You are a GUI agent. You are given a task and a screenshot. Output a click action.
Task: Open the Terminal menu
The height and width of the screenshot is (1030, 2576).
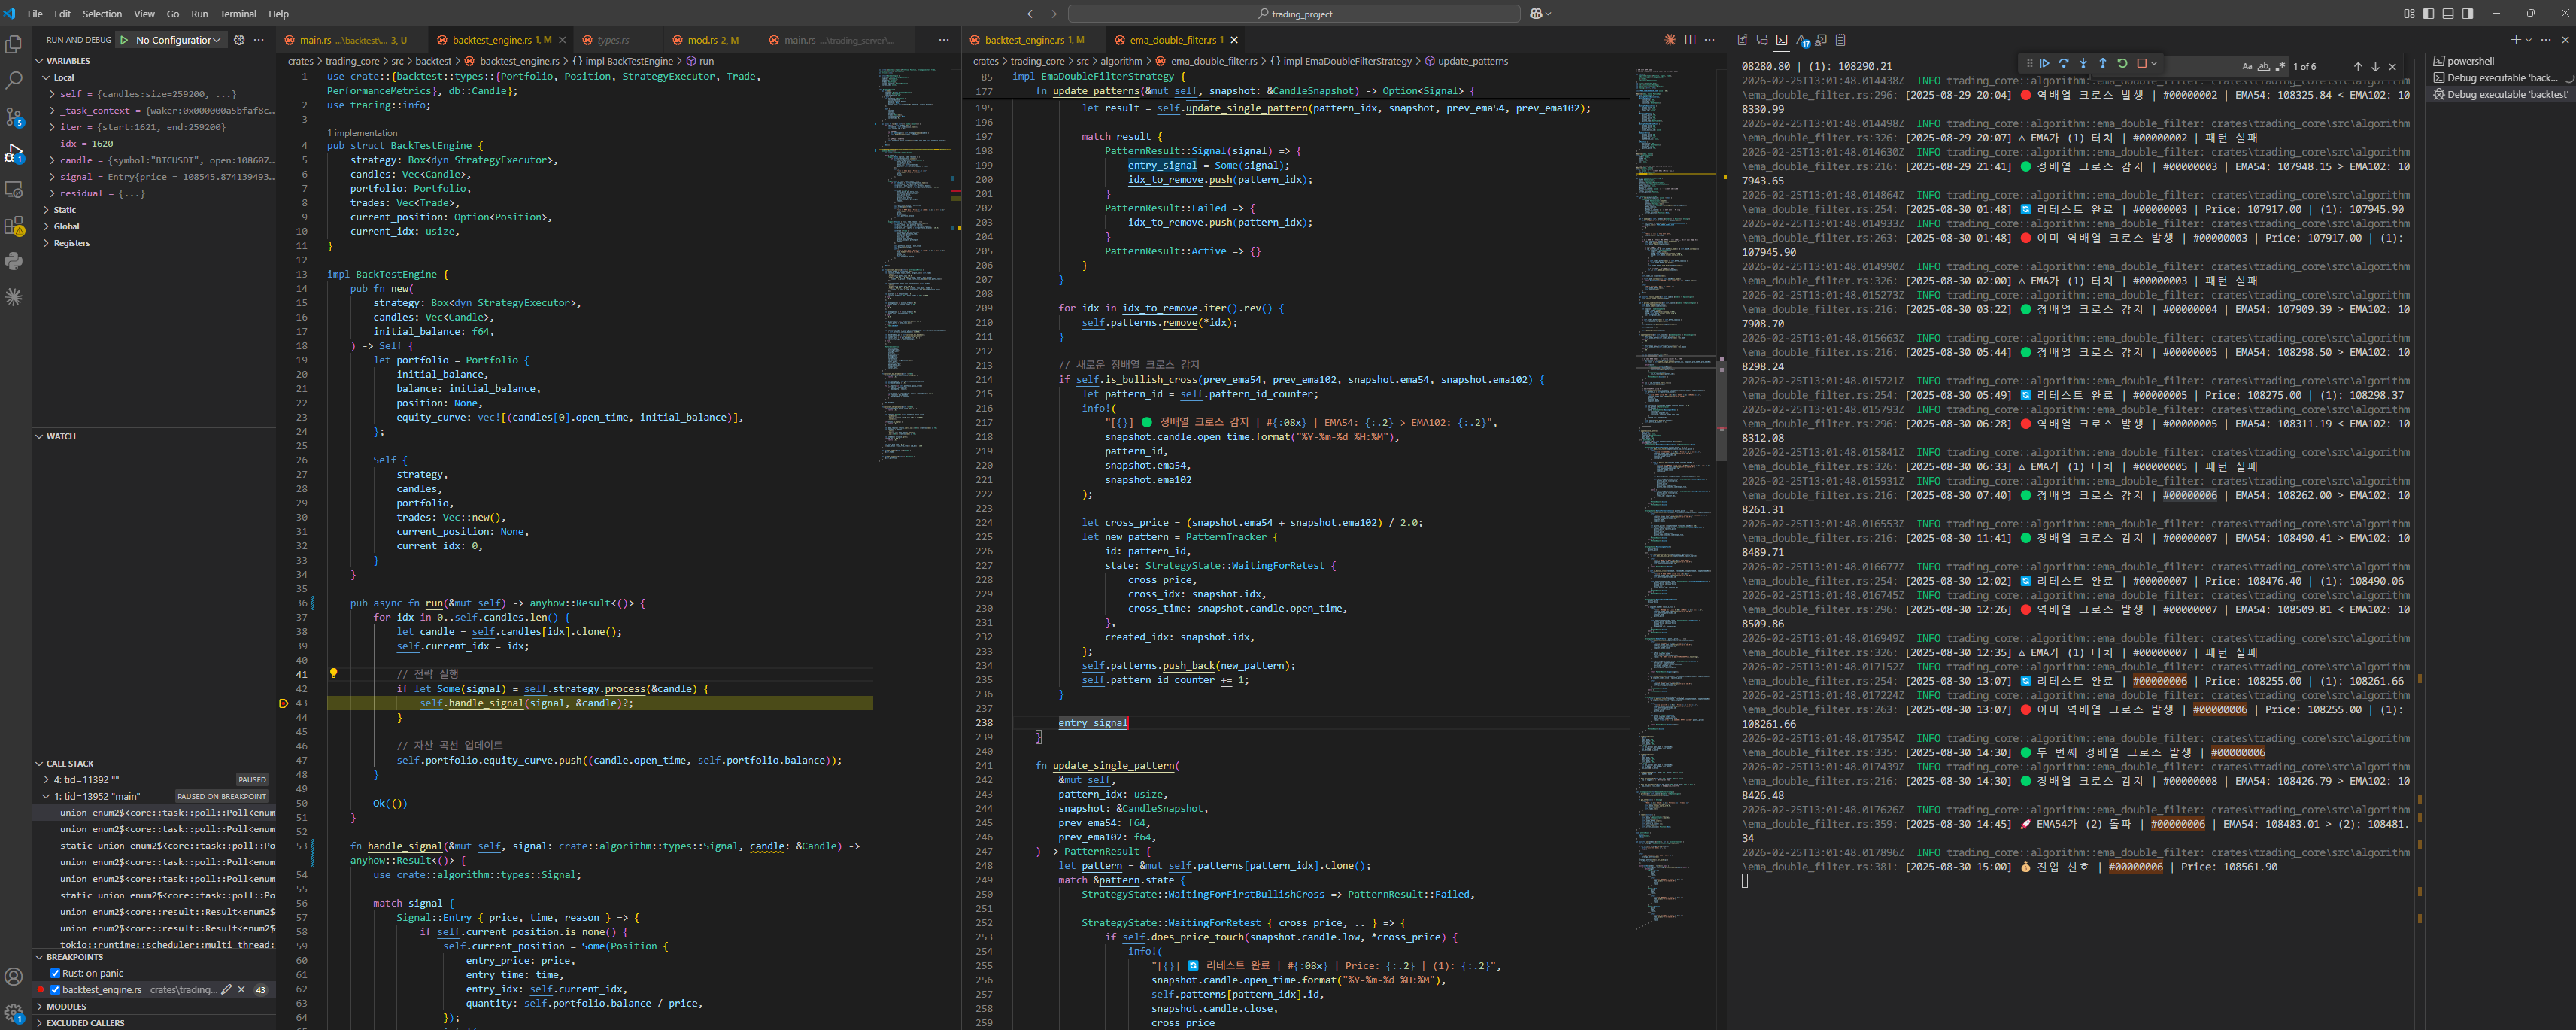pyautogui.click(x=238, y=14)
